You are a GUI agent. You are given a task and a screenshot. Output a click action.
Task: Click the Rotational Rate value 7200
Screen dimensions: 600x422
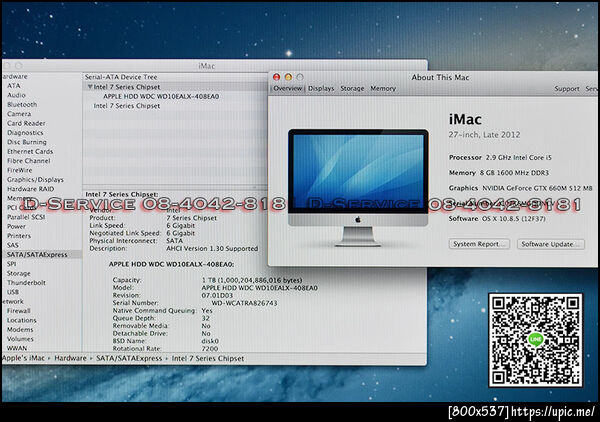click(x=210, y=349)
